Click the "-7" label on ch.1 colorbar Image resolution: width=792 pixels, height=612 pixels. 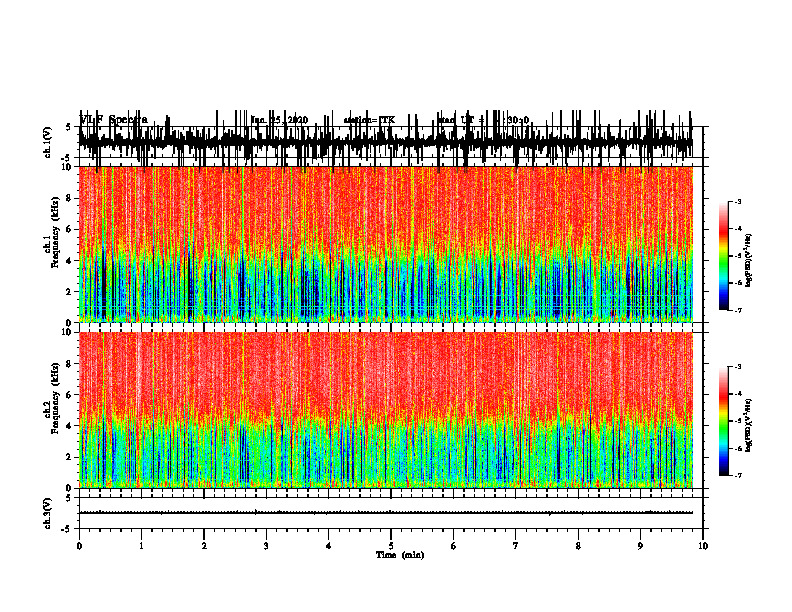pyautogui.click(x=738, y=310)
